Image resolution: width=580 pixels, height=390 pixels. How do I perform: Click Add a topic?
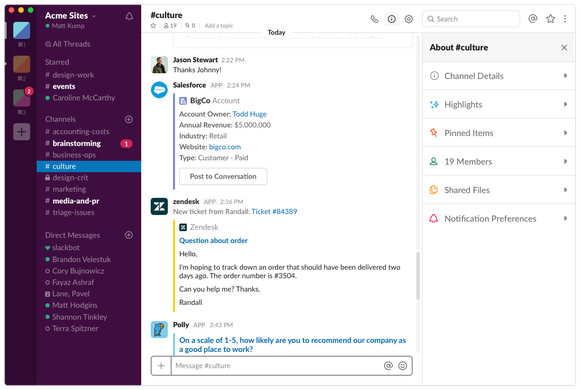coord(219,26)
